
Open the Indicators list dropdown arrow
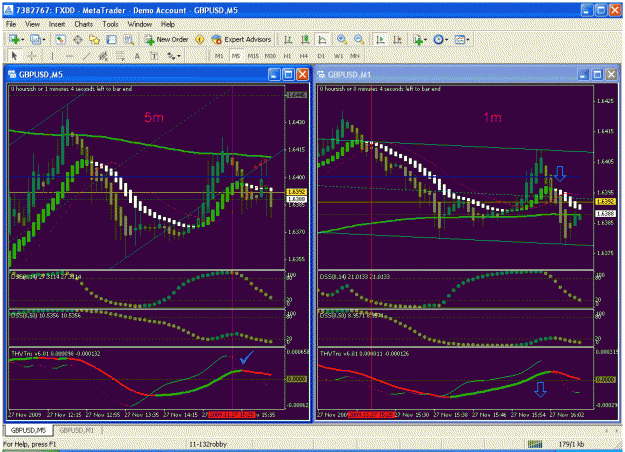click(x=425, y=39)
